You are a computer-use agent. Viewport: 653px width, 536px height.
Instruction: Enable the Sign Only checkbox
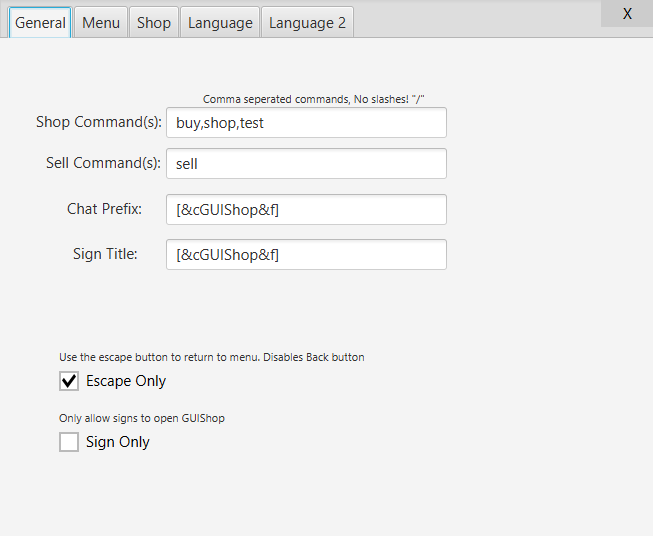click(69, 442)
